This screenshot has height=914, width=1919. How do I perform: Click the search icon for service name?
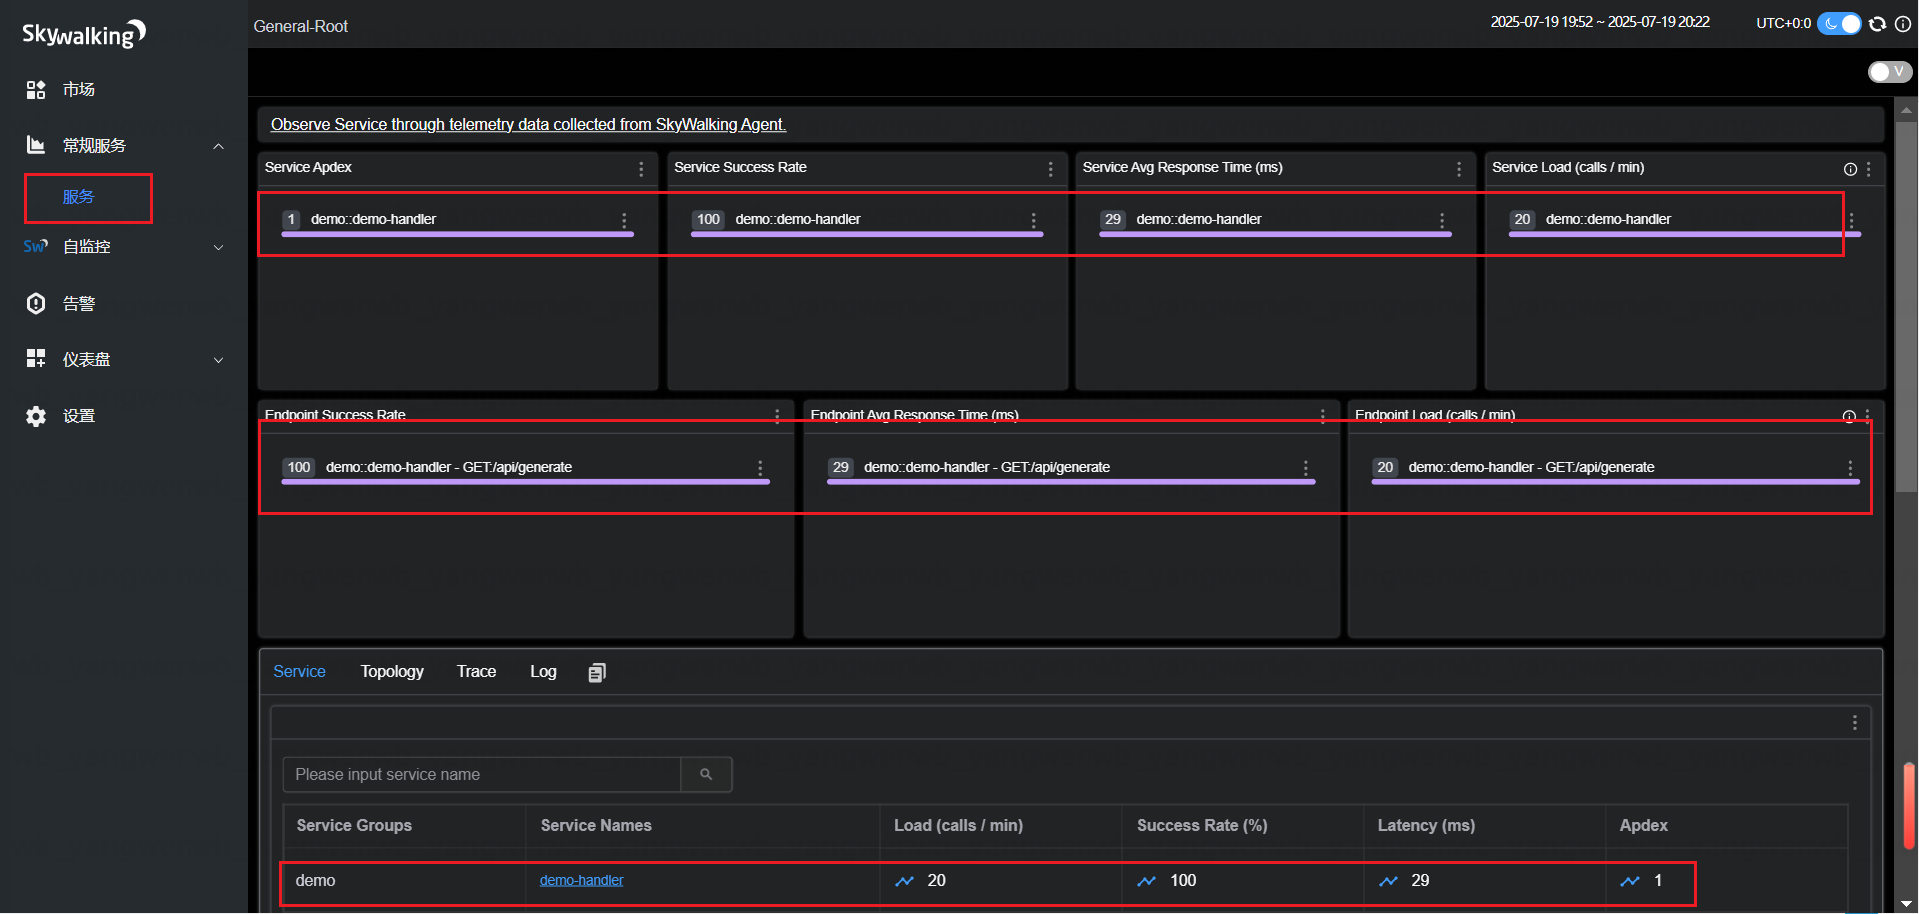pos(706,775)
